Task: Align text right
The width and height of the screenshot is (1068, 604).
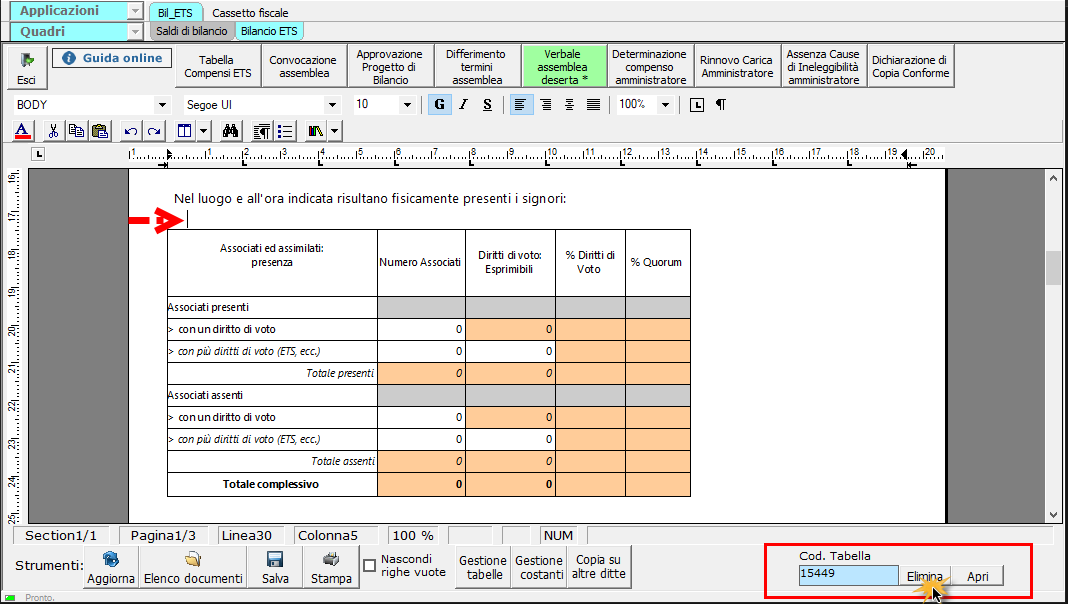Action: [546, 105]
